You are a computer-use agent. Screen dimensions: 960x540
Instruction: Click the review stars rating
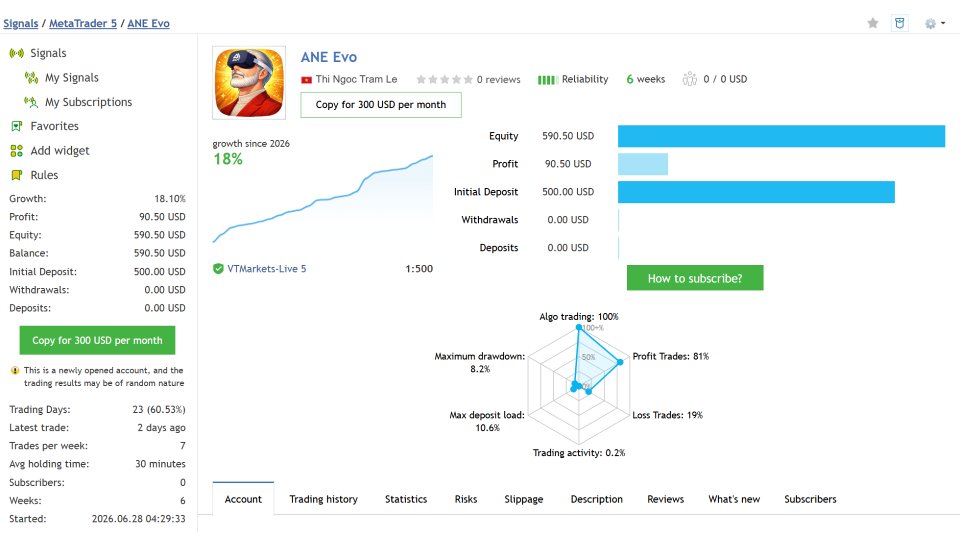click(x=444, y=80)
